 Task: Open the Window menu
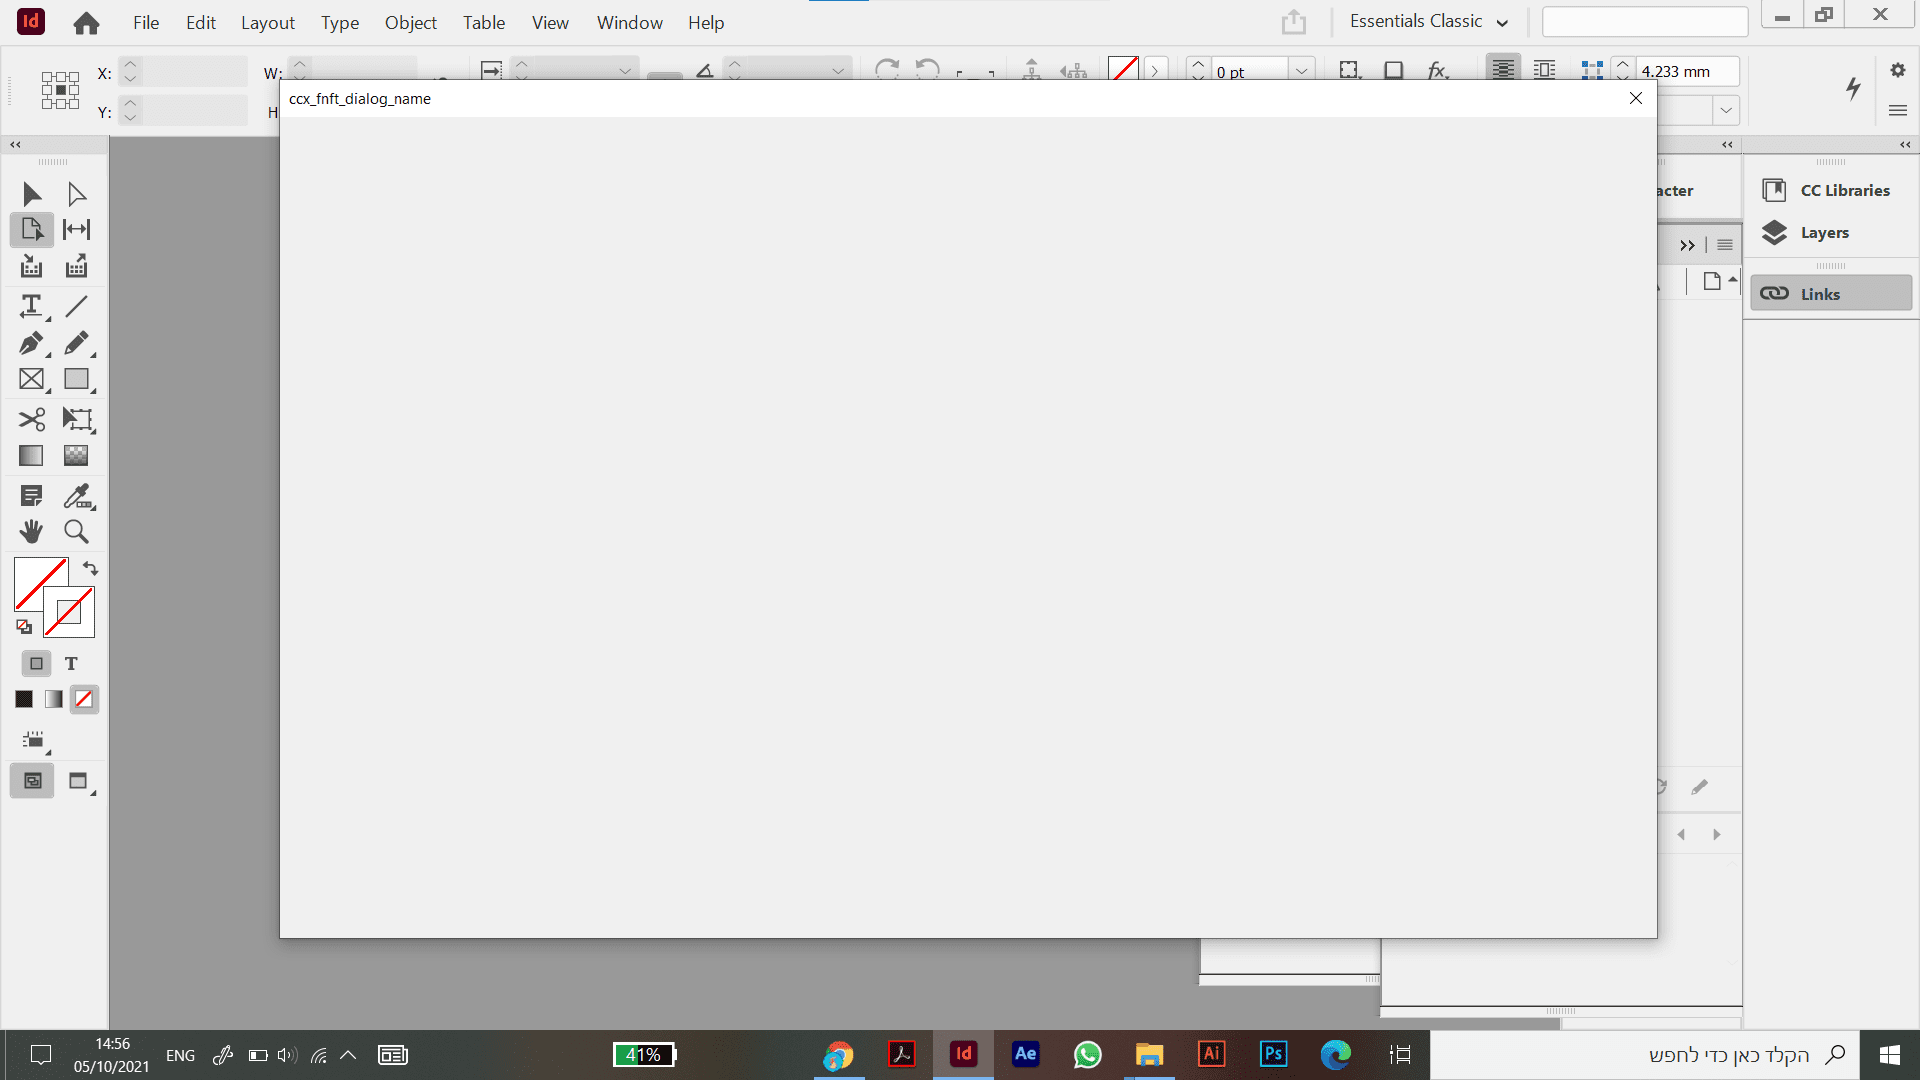(x=629, y=22)
